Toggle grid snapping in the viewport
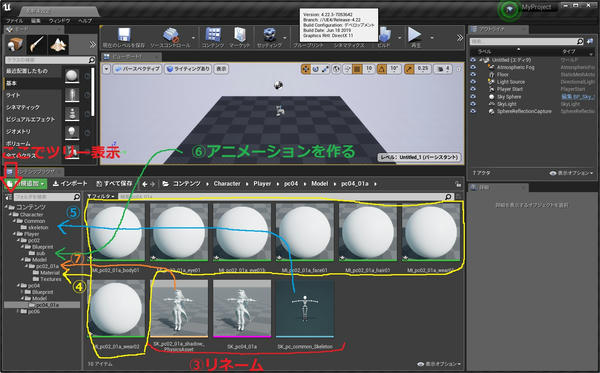This screenshot has height=373, width=600. tap(357, 69)
